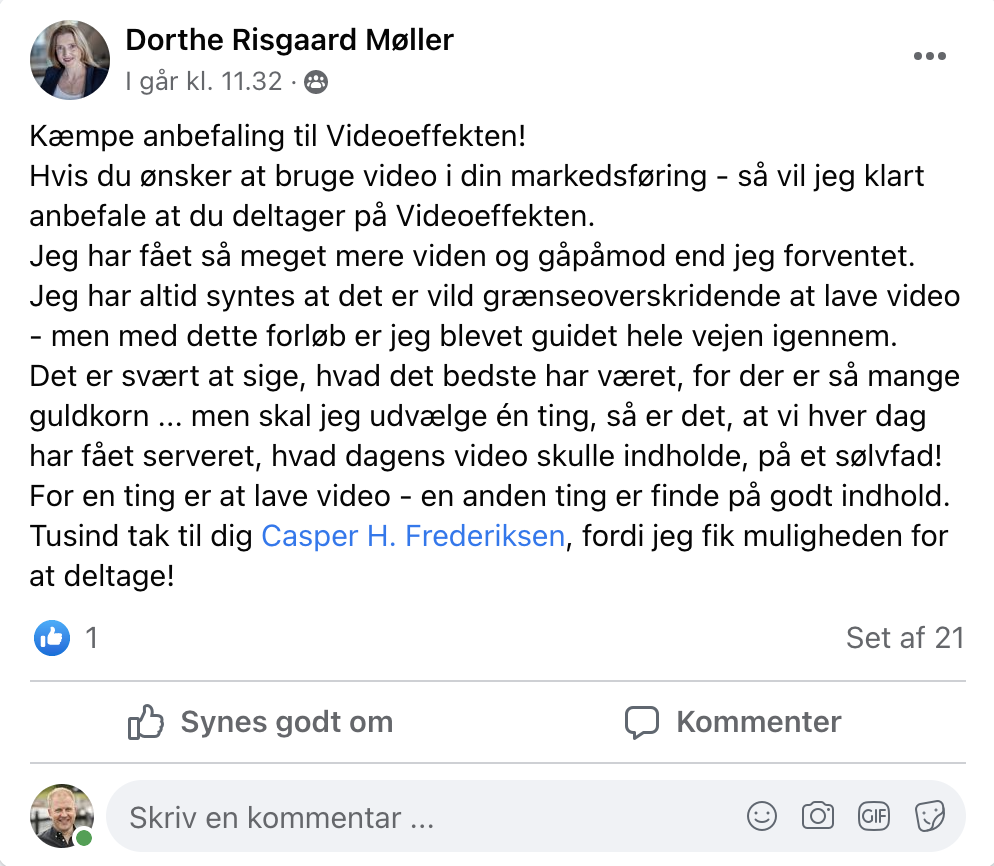Toggle like with the "Synes godt om" label

(286, 722)
